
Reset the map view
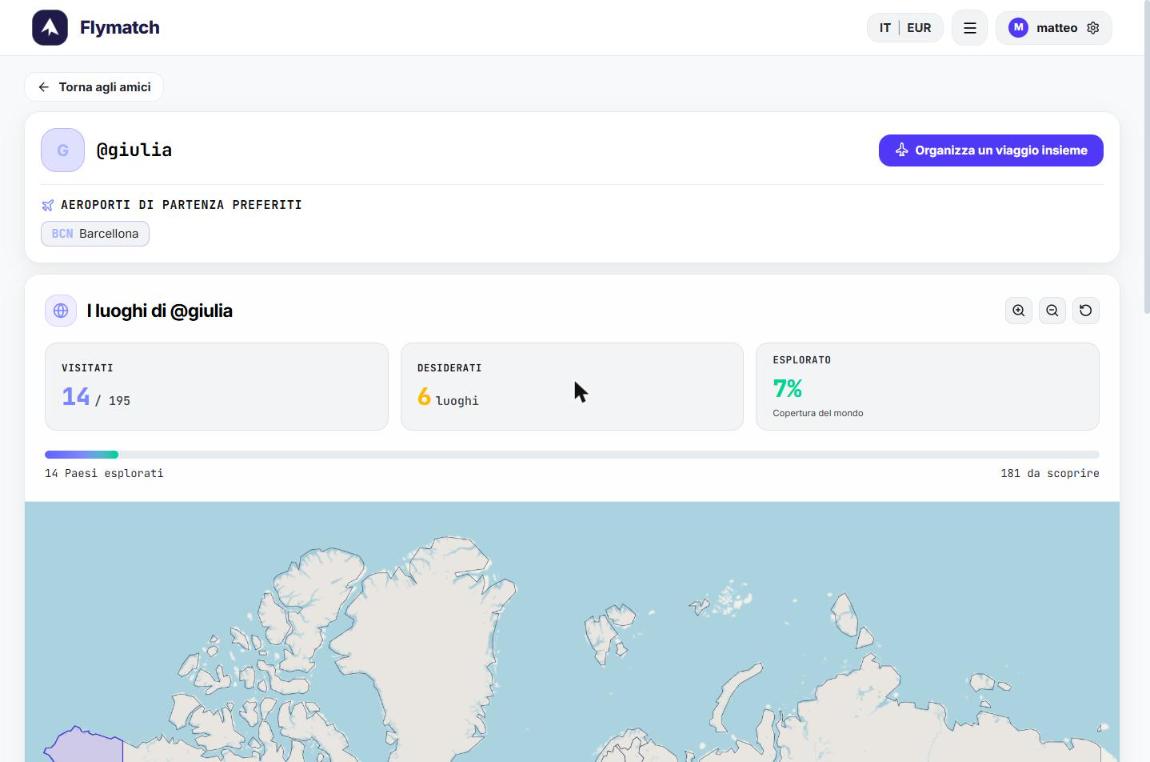(1086, 311)
